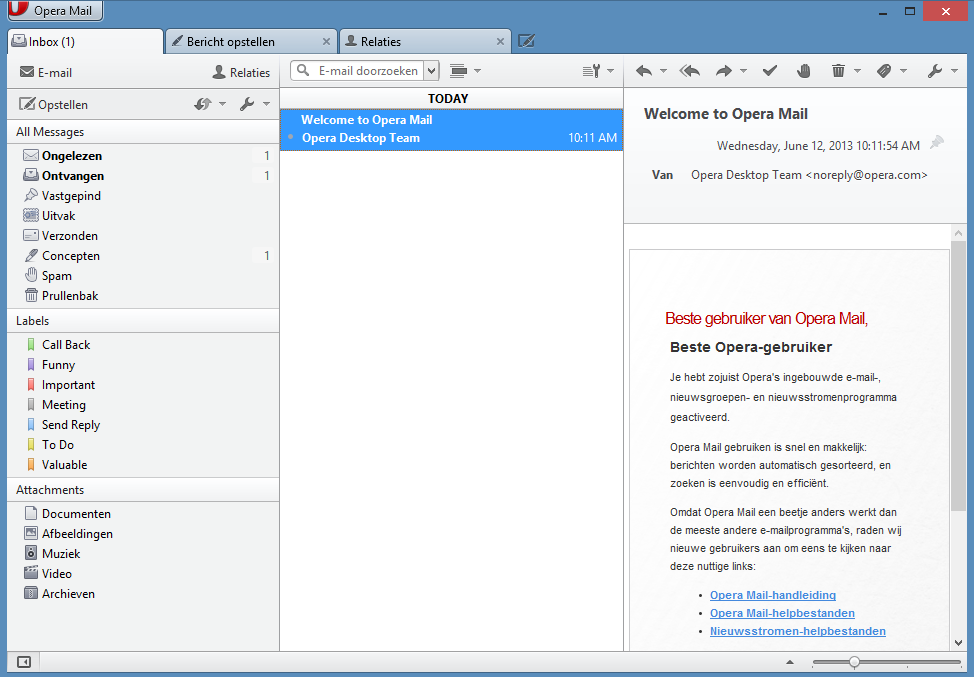Click the trash can delete icon
The height and width of the screenshot is (677, 974).
click(x=838, y=71)
